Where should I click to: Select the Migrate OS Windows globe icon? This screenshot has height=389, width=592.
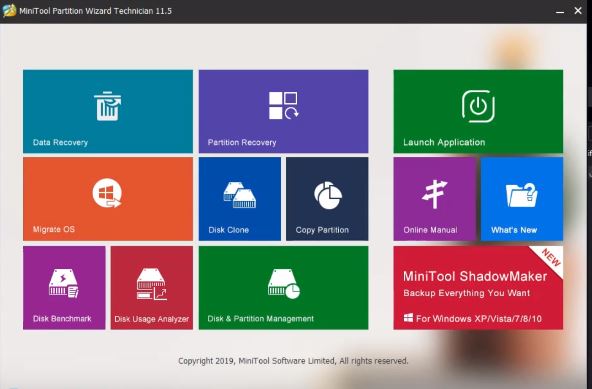pyautogui.click(x=107, y=193)
